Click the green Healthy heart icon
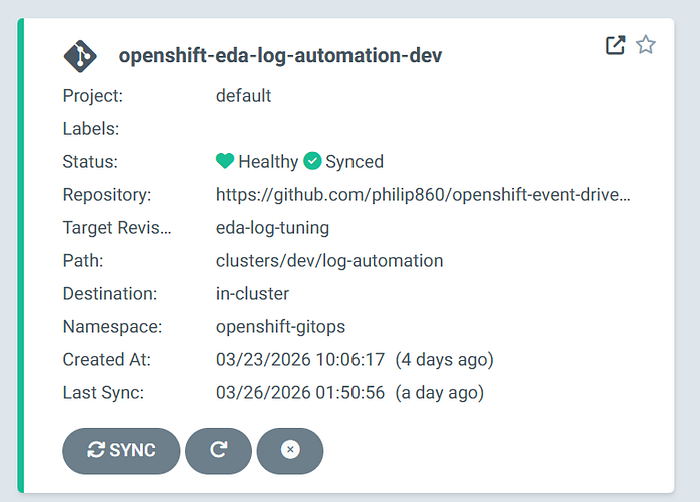This screenshot has height=502, width=700. pyautogui.click(x=225, y=161)
